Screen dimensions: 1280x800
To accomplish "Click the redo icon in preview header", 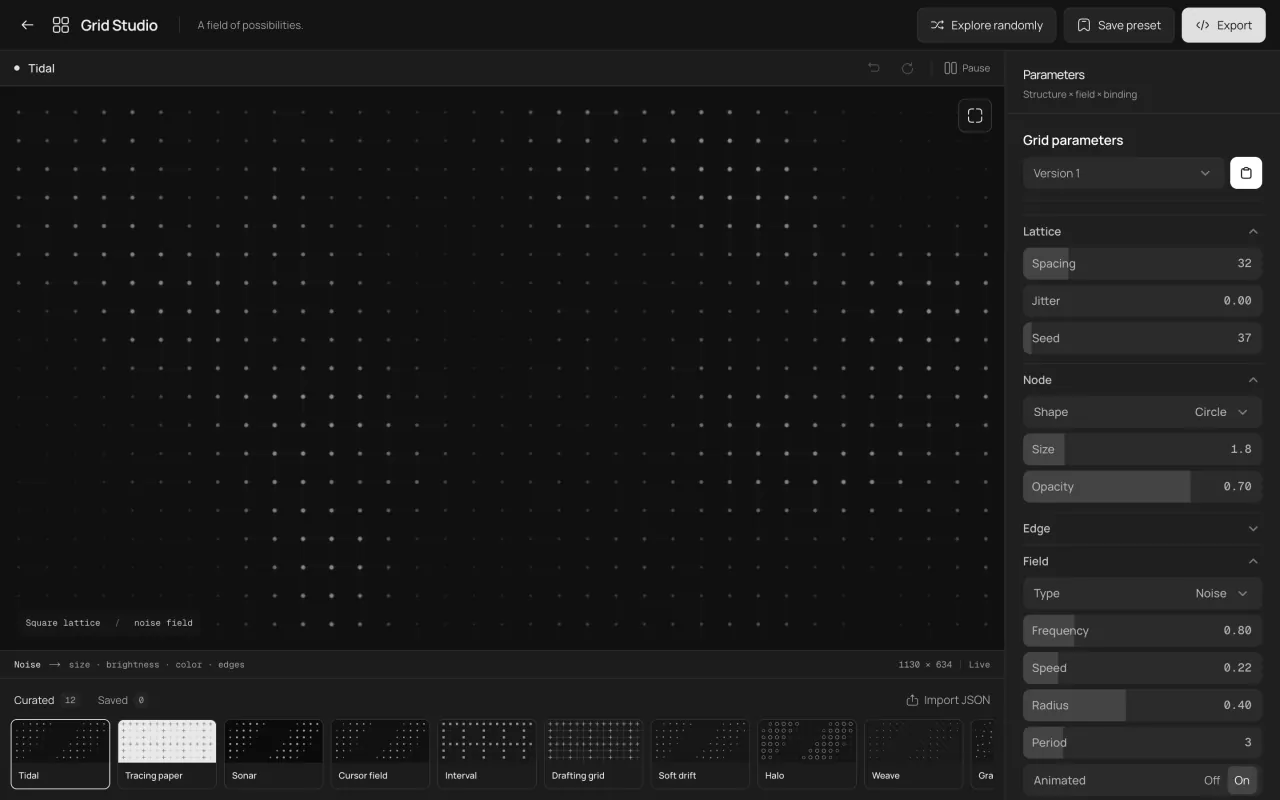I will tap(908, 68).
